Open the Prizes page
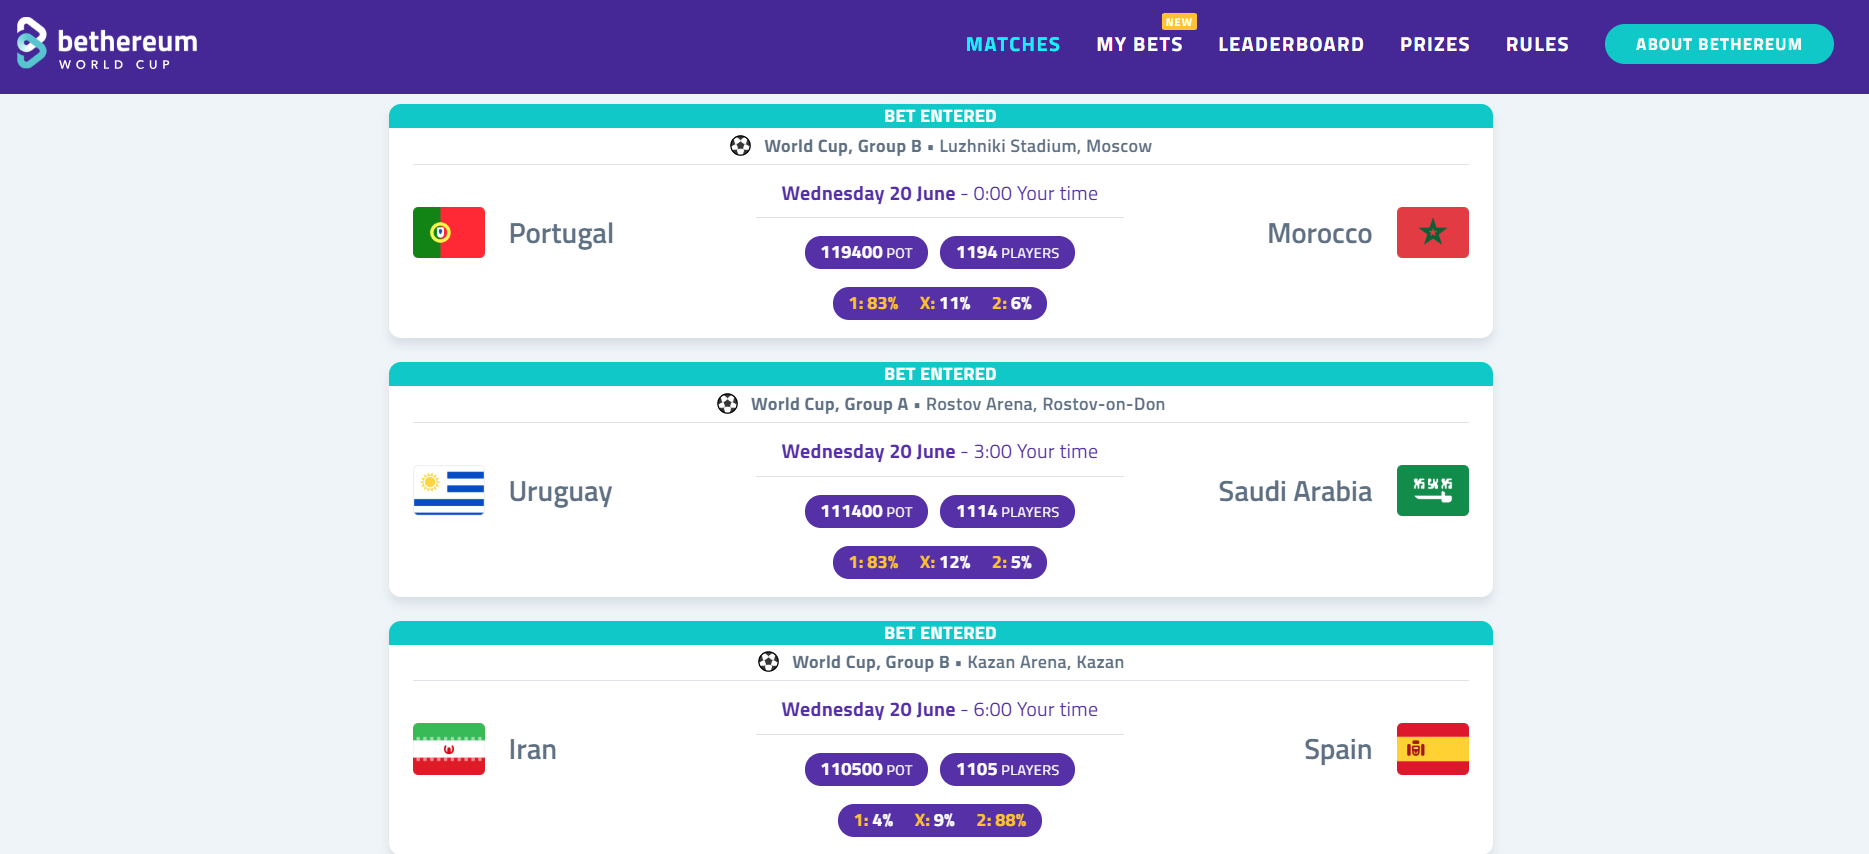The width and height of the screenshot is (1869, 854). coord(1435,44)
